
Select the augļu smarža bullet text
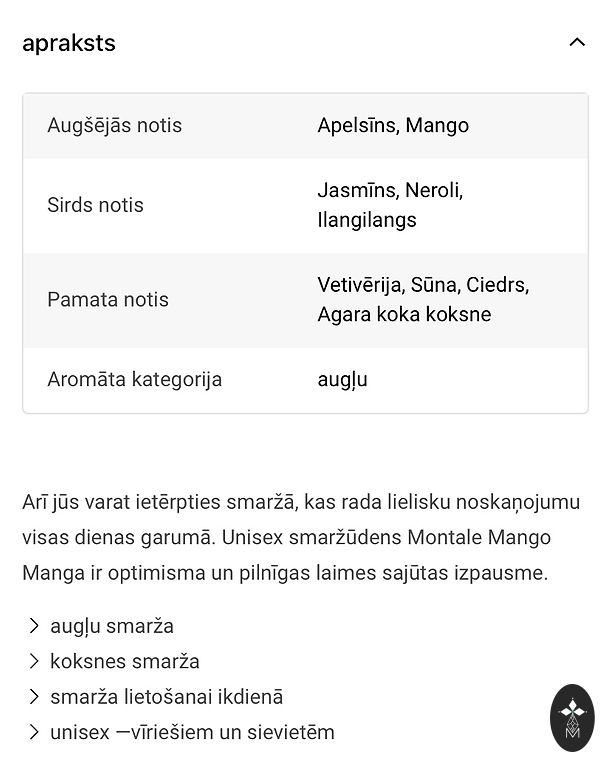click(x=112, y=626)
